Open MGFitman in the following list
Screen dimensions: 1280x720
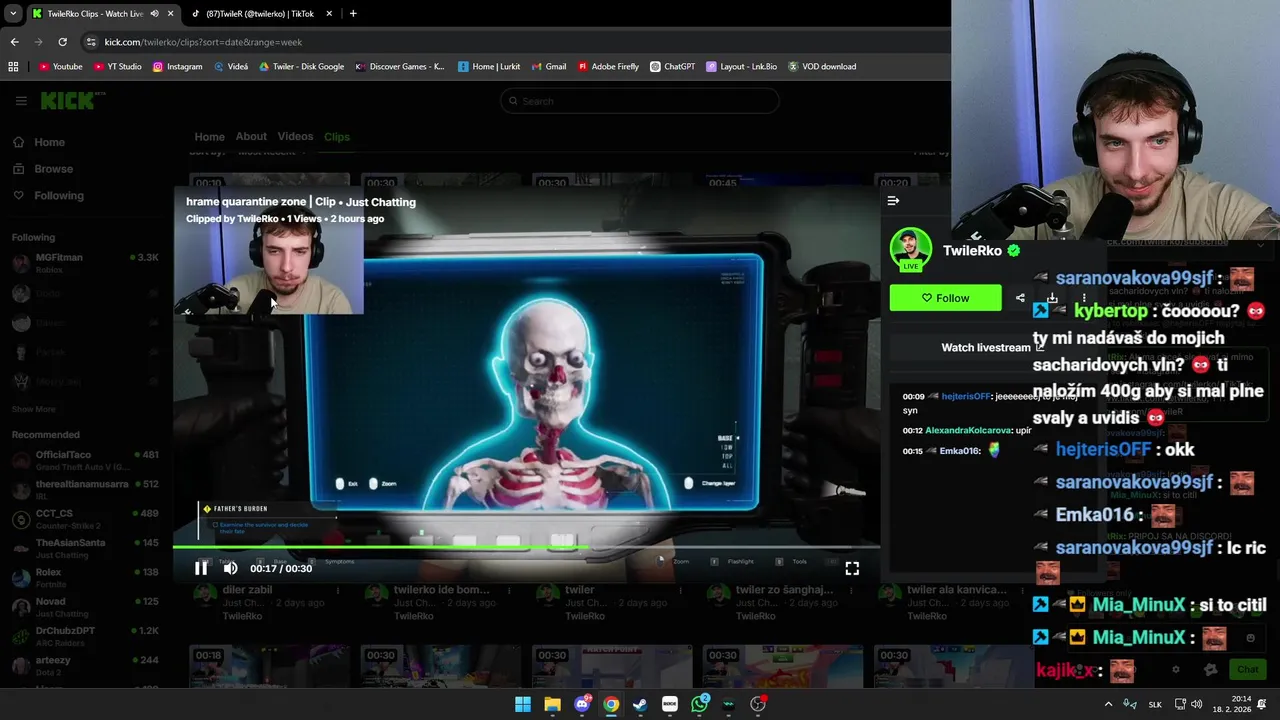pyautogui.click(x=85, y=263)
